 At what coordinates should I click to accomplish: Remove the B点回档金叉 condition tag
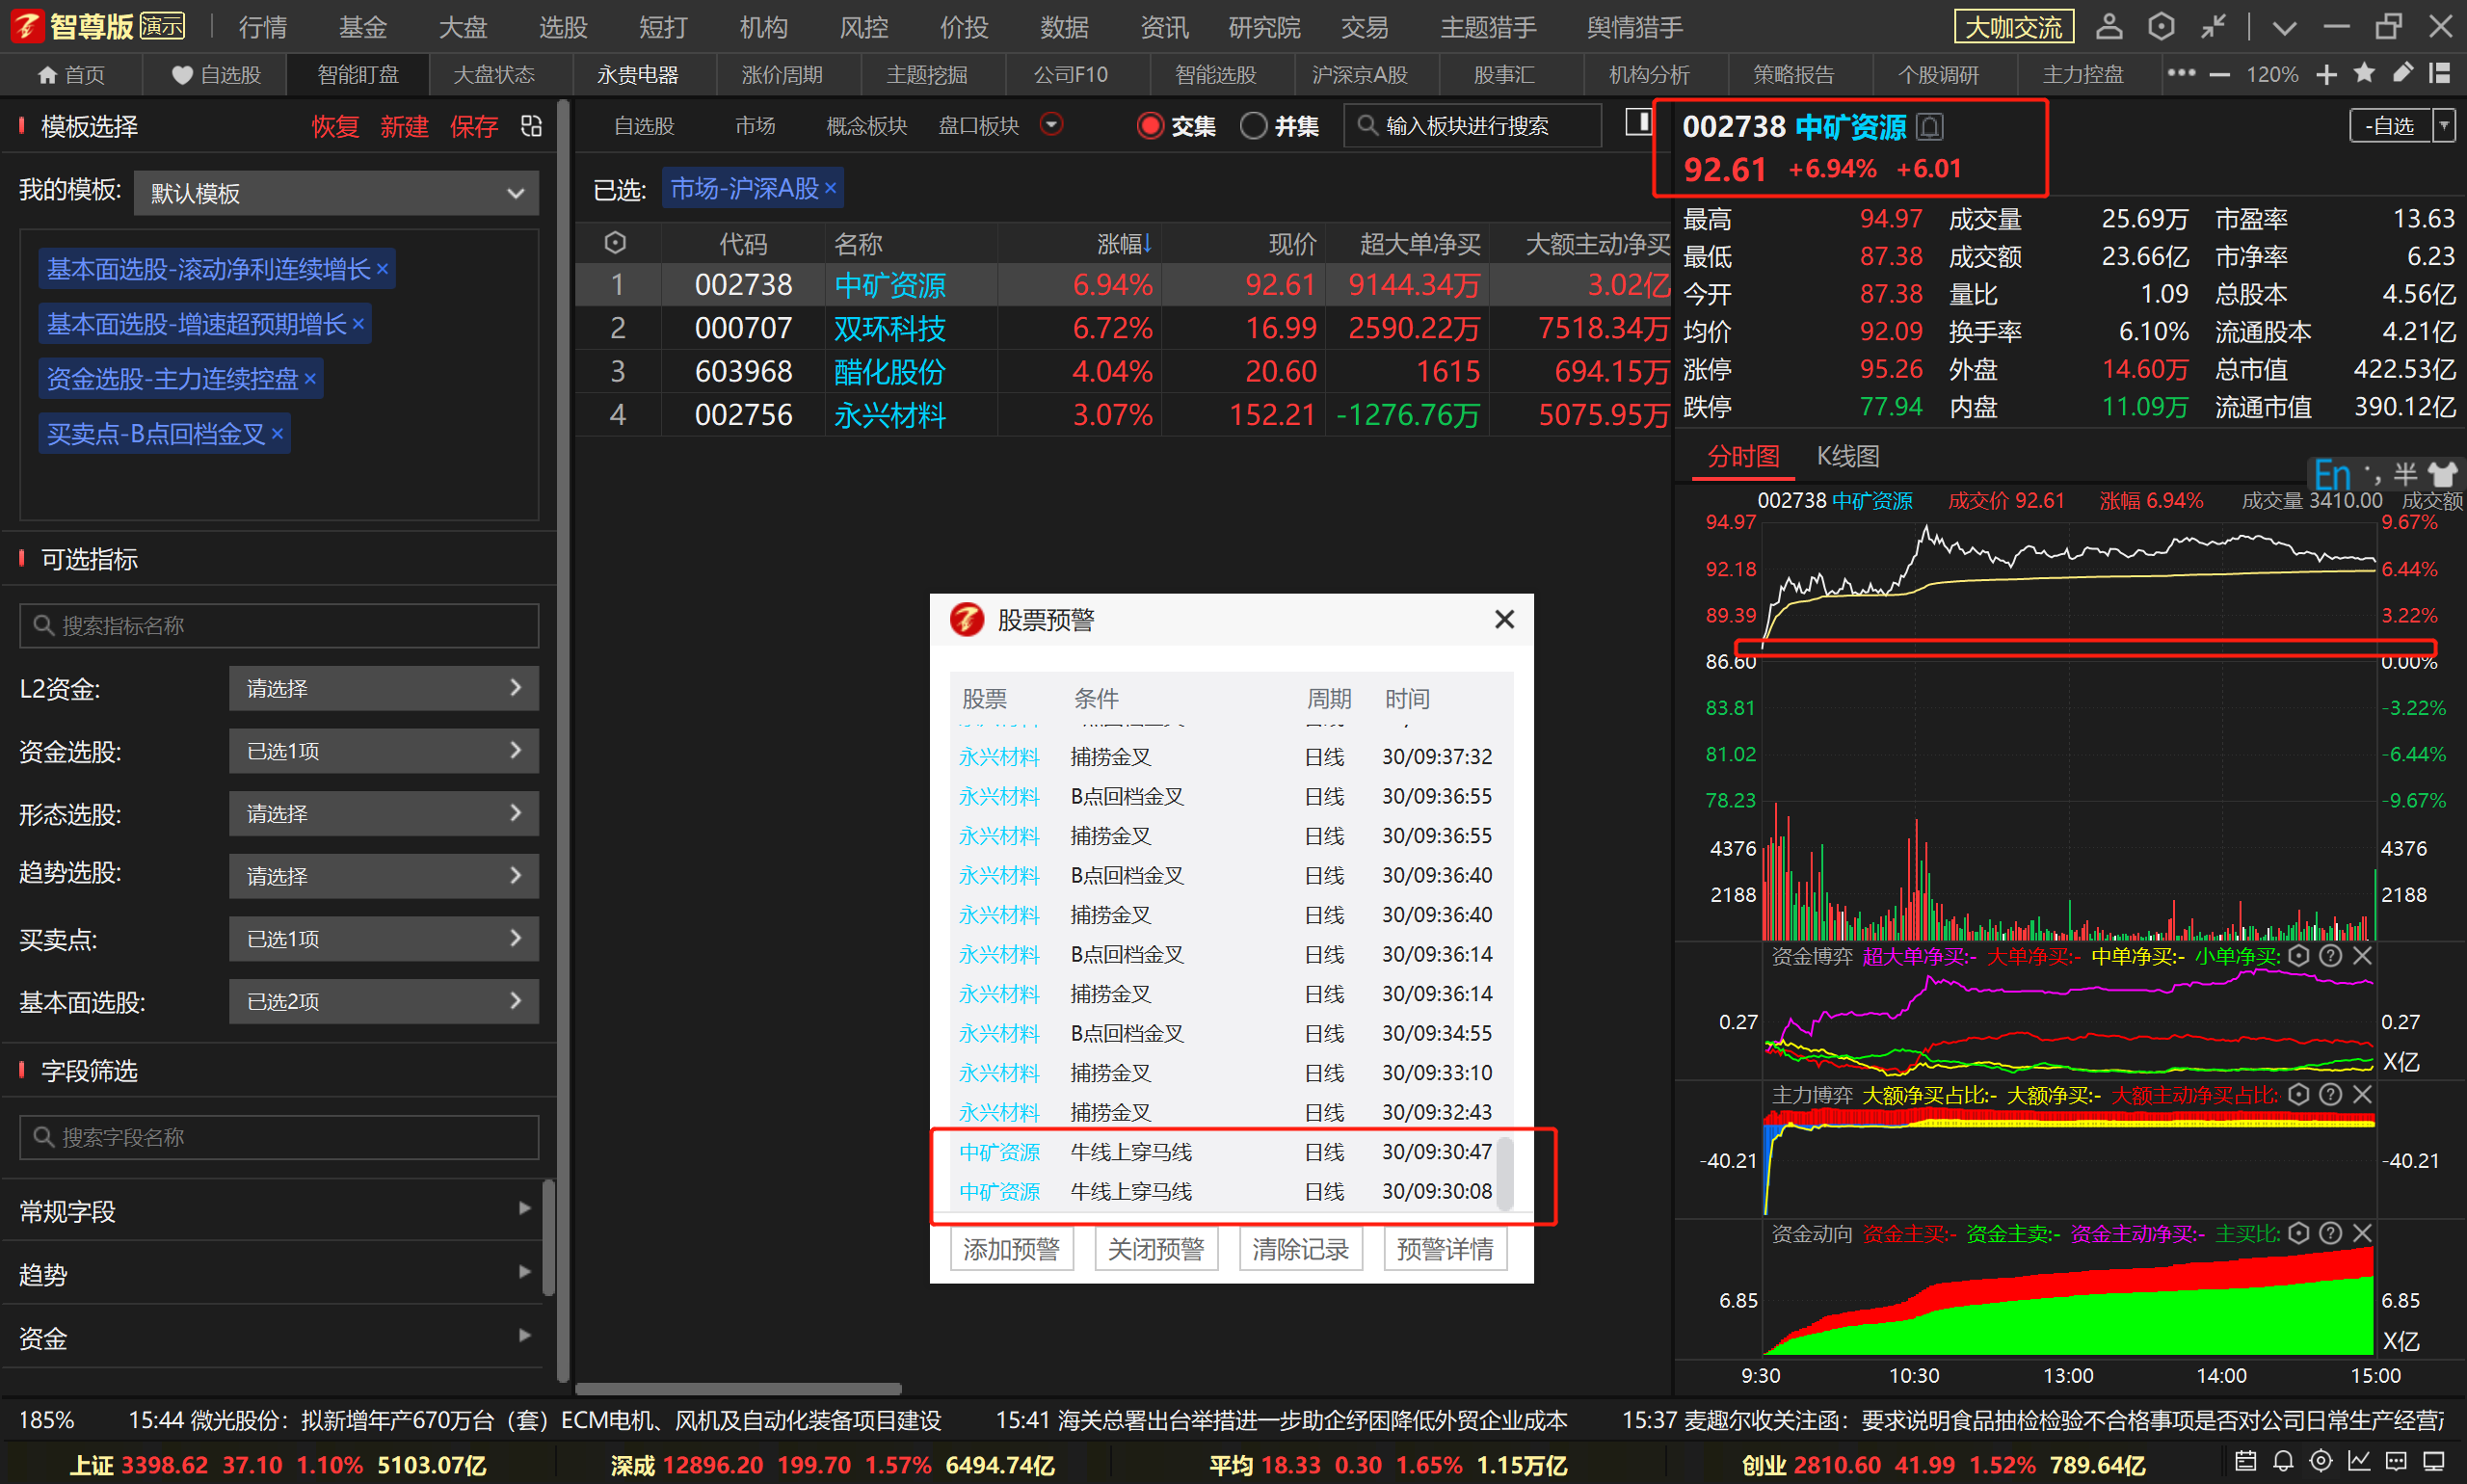(277, 434)
